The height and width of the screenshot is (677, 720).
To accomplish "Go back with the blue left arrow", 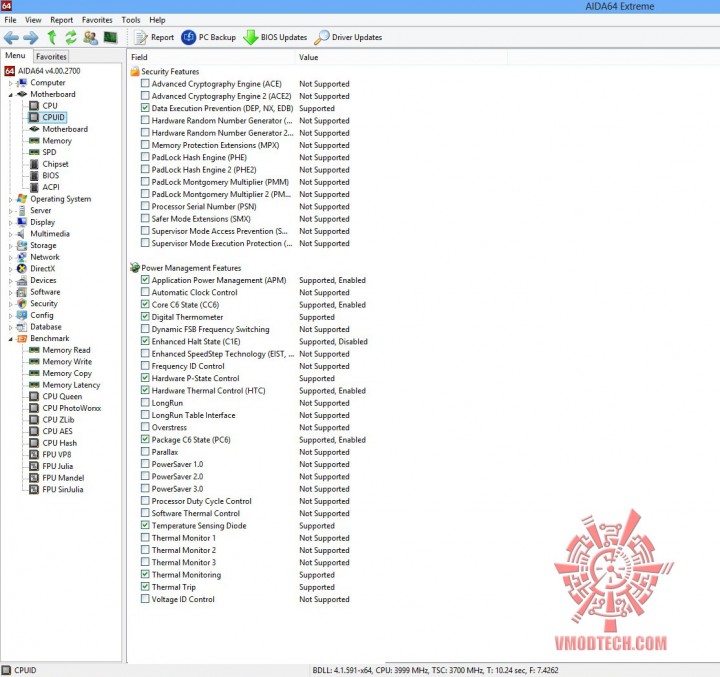I will coord(11,37).
